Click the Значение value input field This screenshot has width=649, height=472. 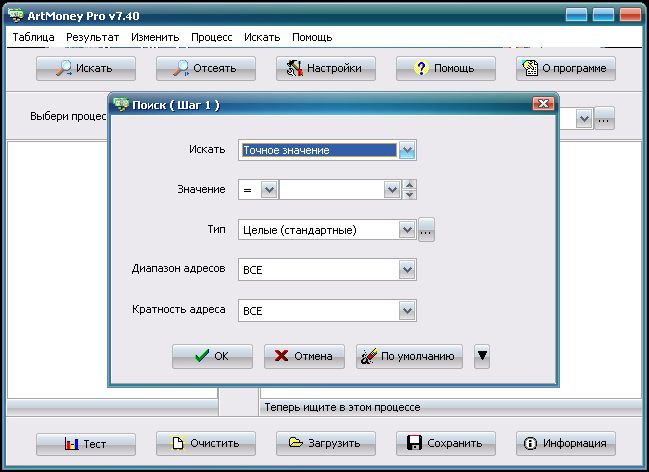tap(332, 190)
